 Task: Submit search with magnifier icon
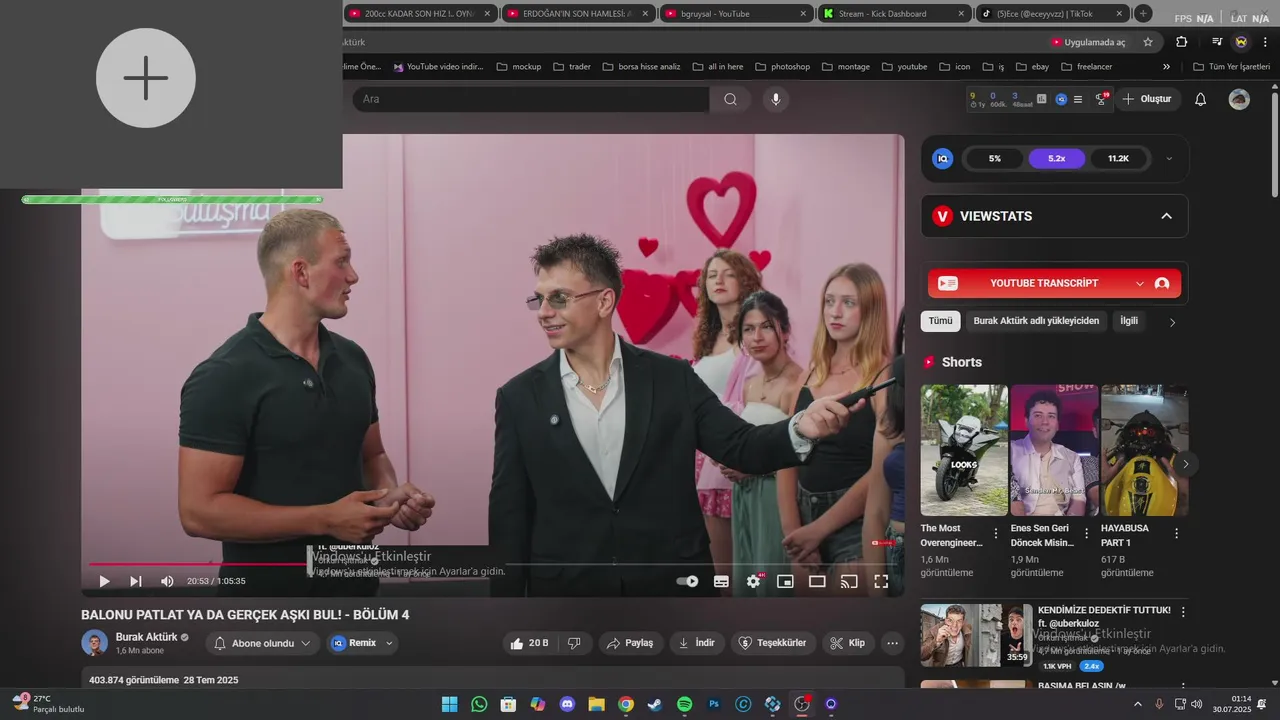(x=730, y=99)
